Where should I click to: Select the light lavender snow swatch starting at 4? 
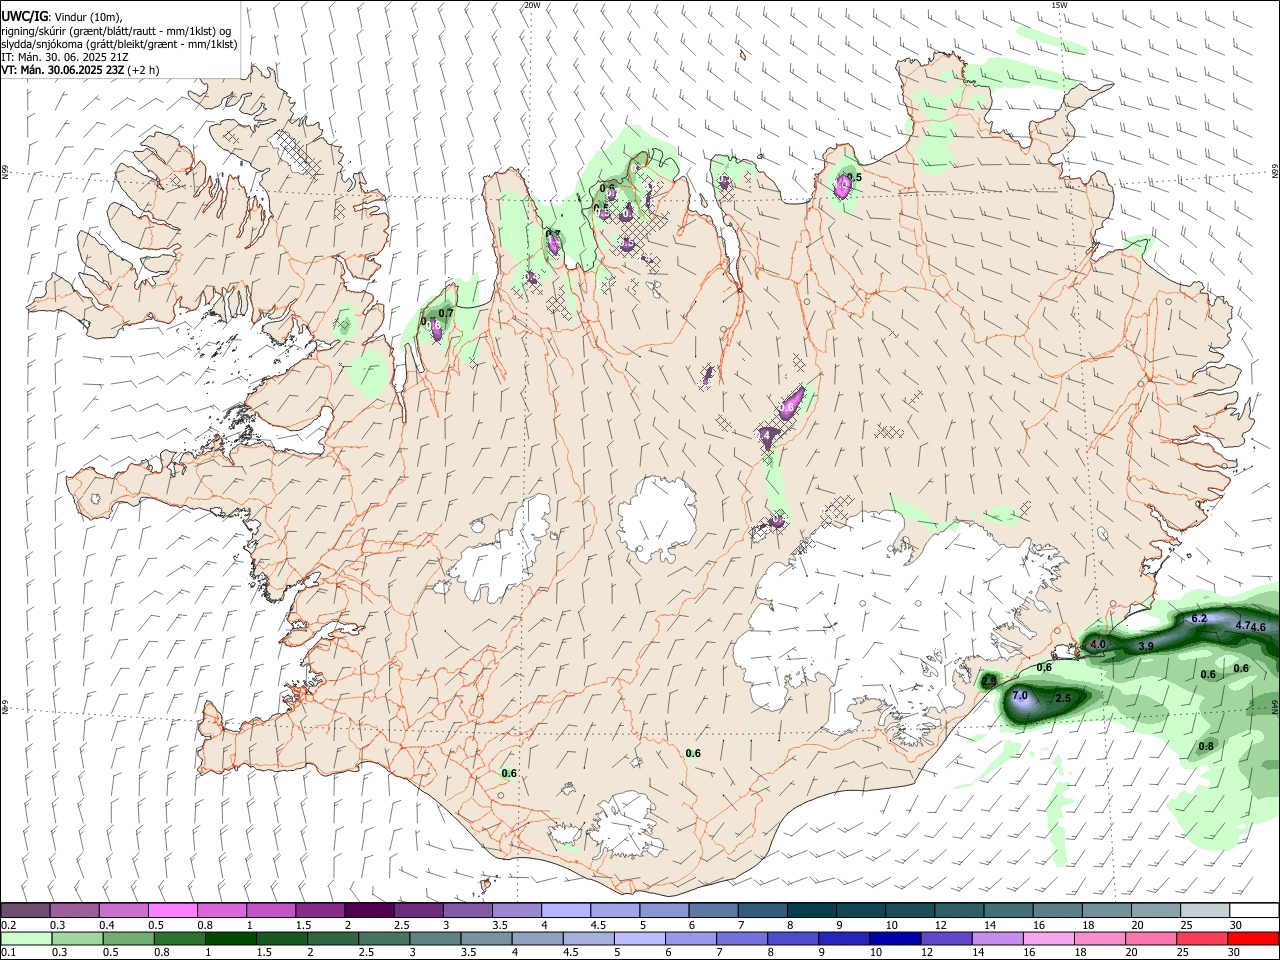coord(565,910)
